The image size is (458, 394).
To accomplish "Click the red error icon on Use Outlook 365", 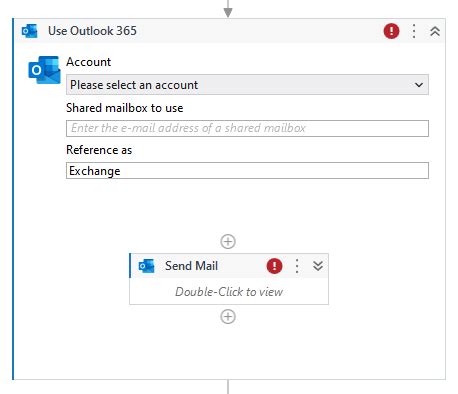I will click(391, 31).
